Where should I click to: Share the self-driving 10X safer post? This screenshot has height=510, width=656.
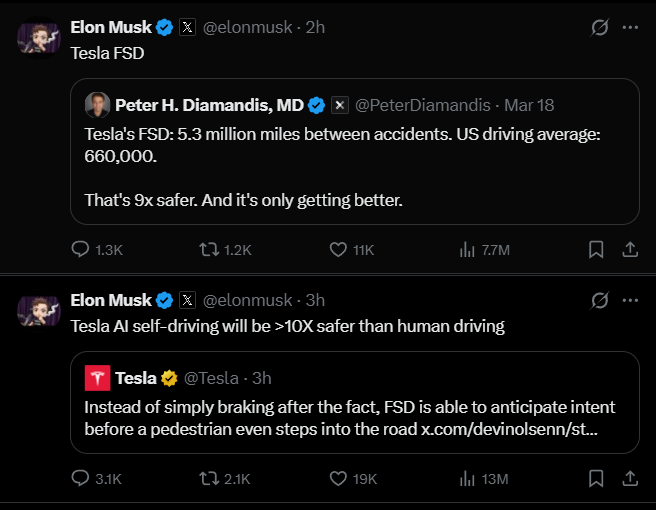pyautogui.click(x=630, y=479)
